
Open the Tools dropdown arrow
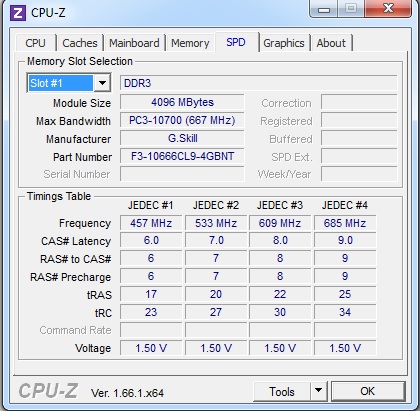click(319, 391)
